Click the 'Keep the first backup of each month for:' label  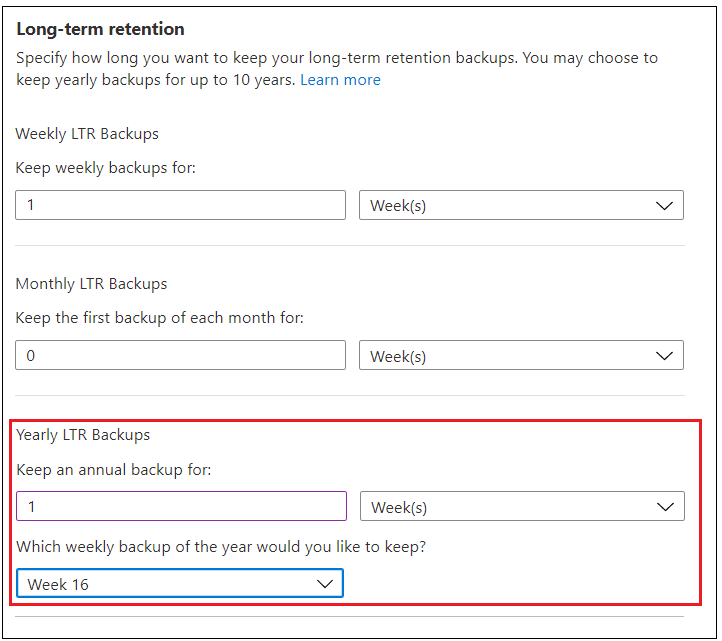pyautogui.click(x=160, y=318)
